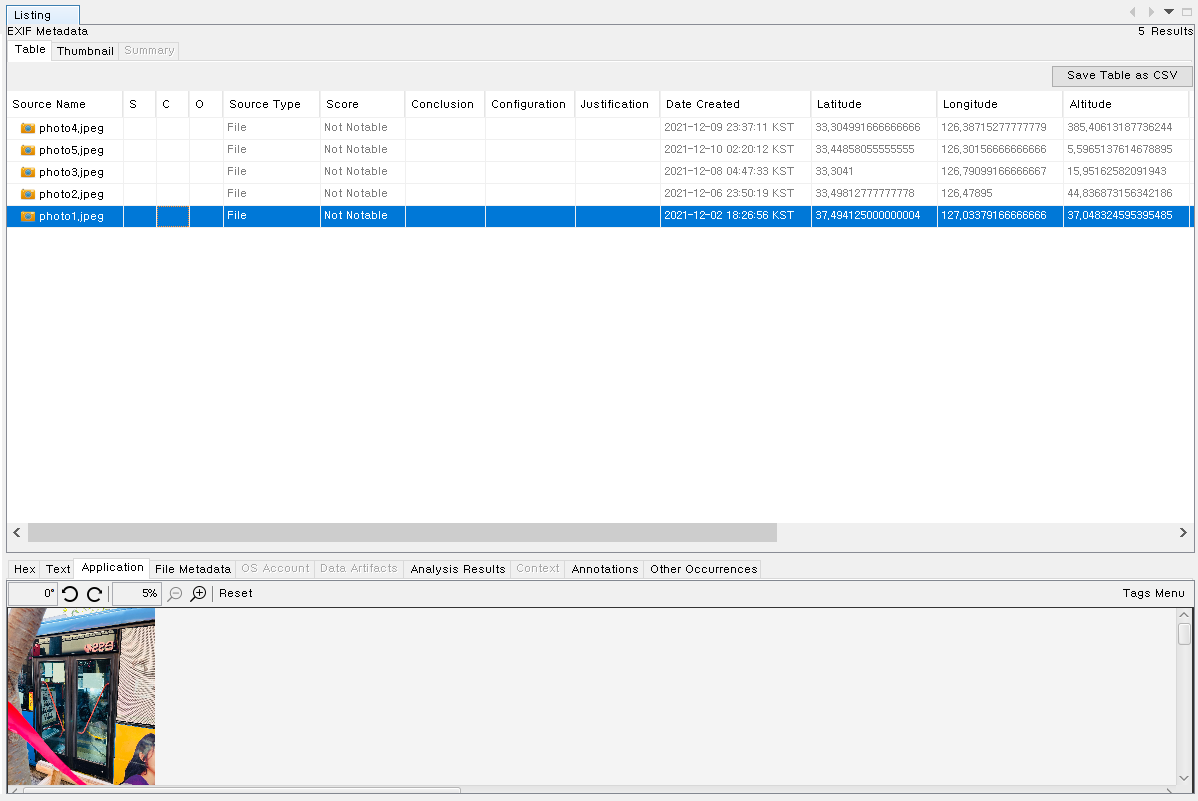The width and height of the screenshot is (1198, 801).
Task: Click altitude 385.40613187736244 cell
Action: click(x=1126, y=128)
